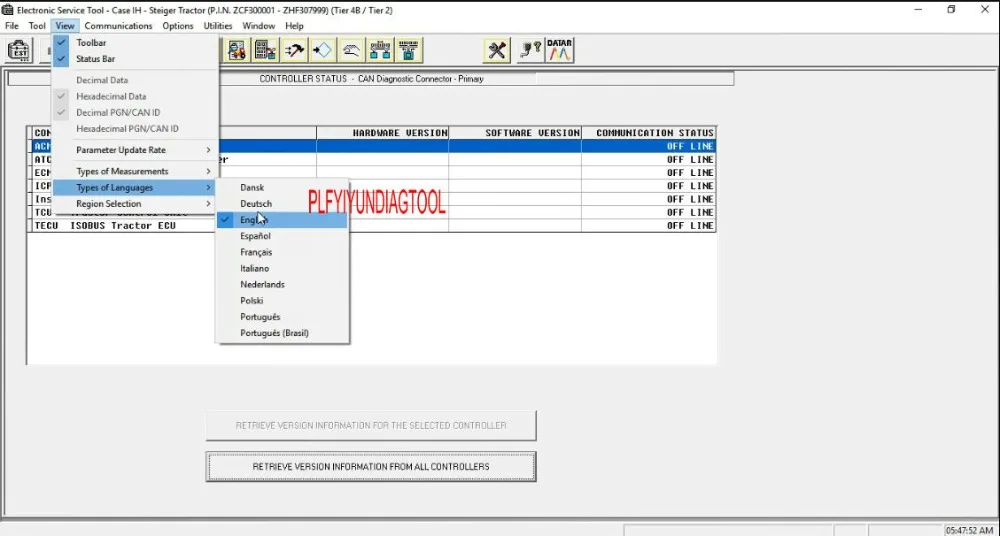Click the hand toolbar icon
1000x536 pixels.
351,50
